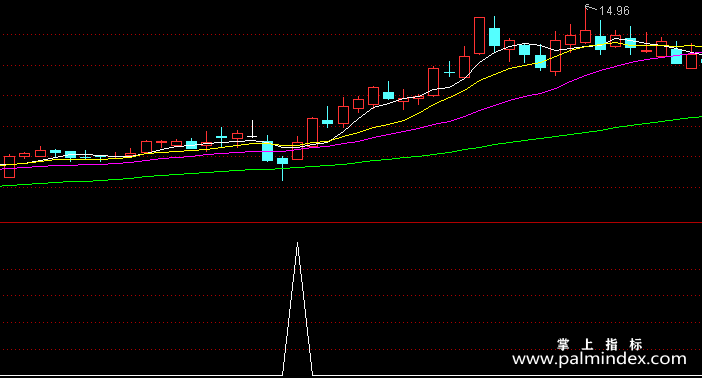The width and height of the screenshot is (702, 378).
Task: Click the tall red candle following the dip
Action: click(x=312, y=131)
